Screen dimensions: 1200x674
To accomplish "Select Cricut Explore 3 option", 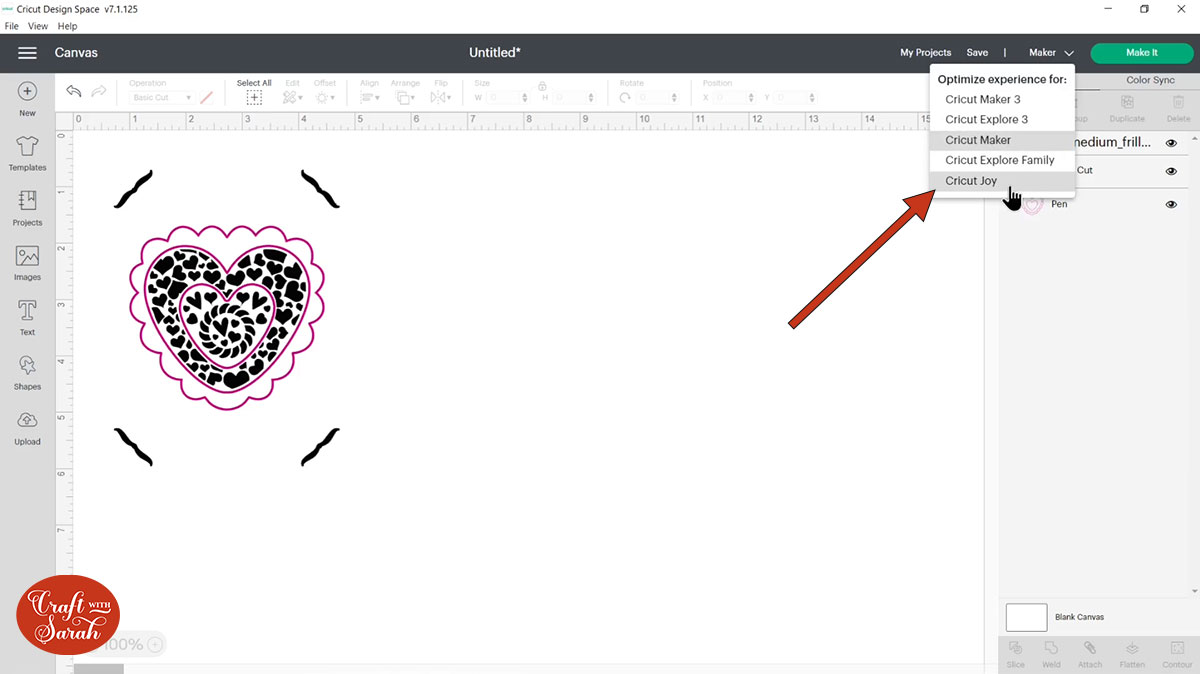I will tap(1002, 119).
